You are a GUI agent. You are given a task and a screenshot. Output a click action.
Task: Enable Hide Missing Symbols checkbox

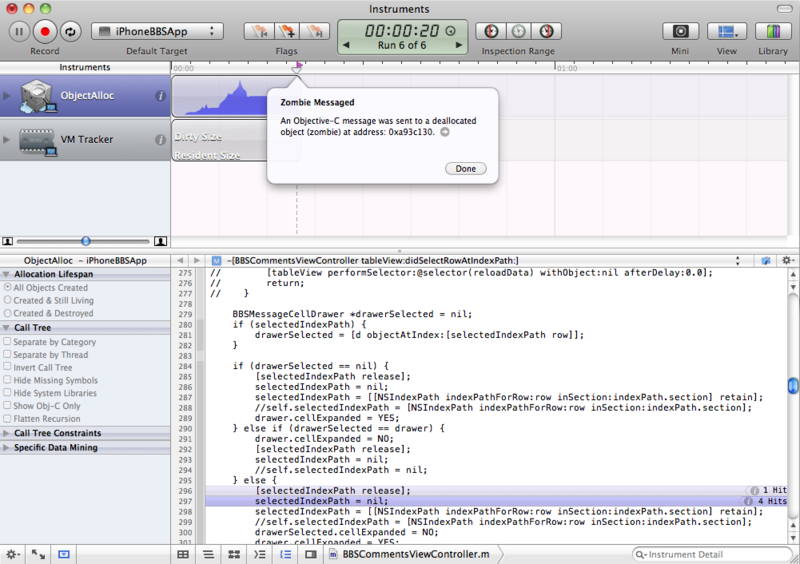(x=7, y=380)
